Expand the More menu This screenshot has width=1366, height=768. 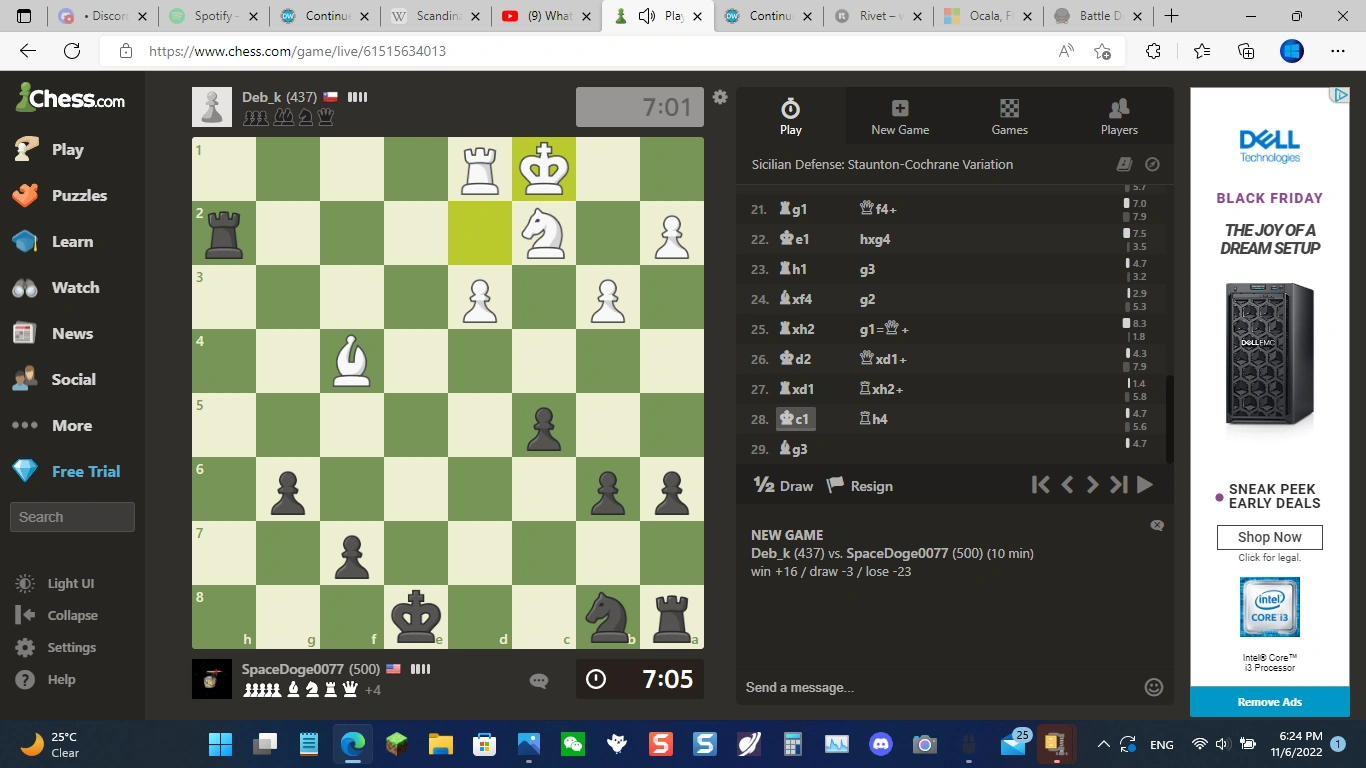click(70, 425)
